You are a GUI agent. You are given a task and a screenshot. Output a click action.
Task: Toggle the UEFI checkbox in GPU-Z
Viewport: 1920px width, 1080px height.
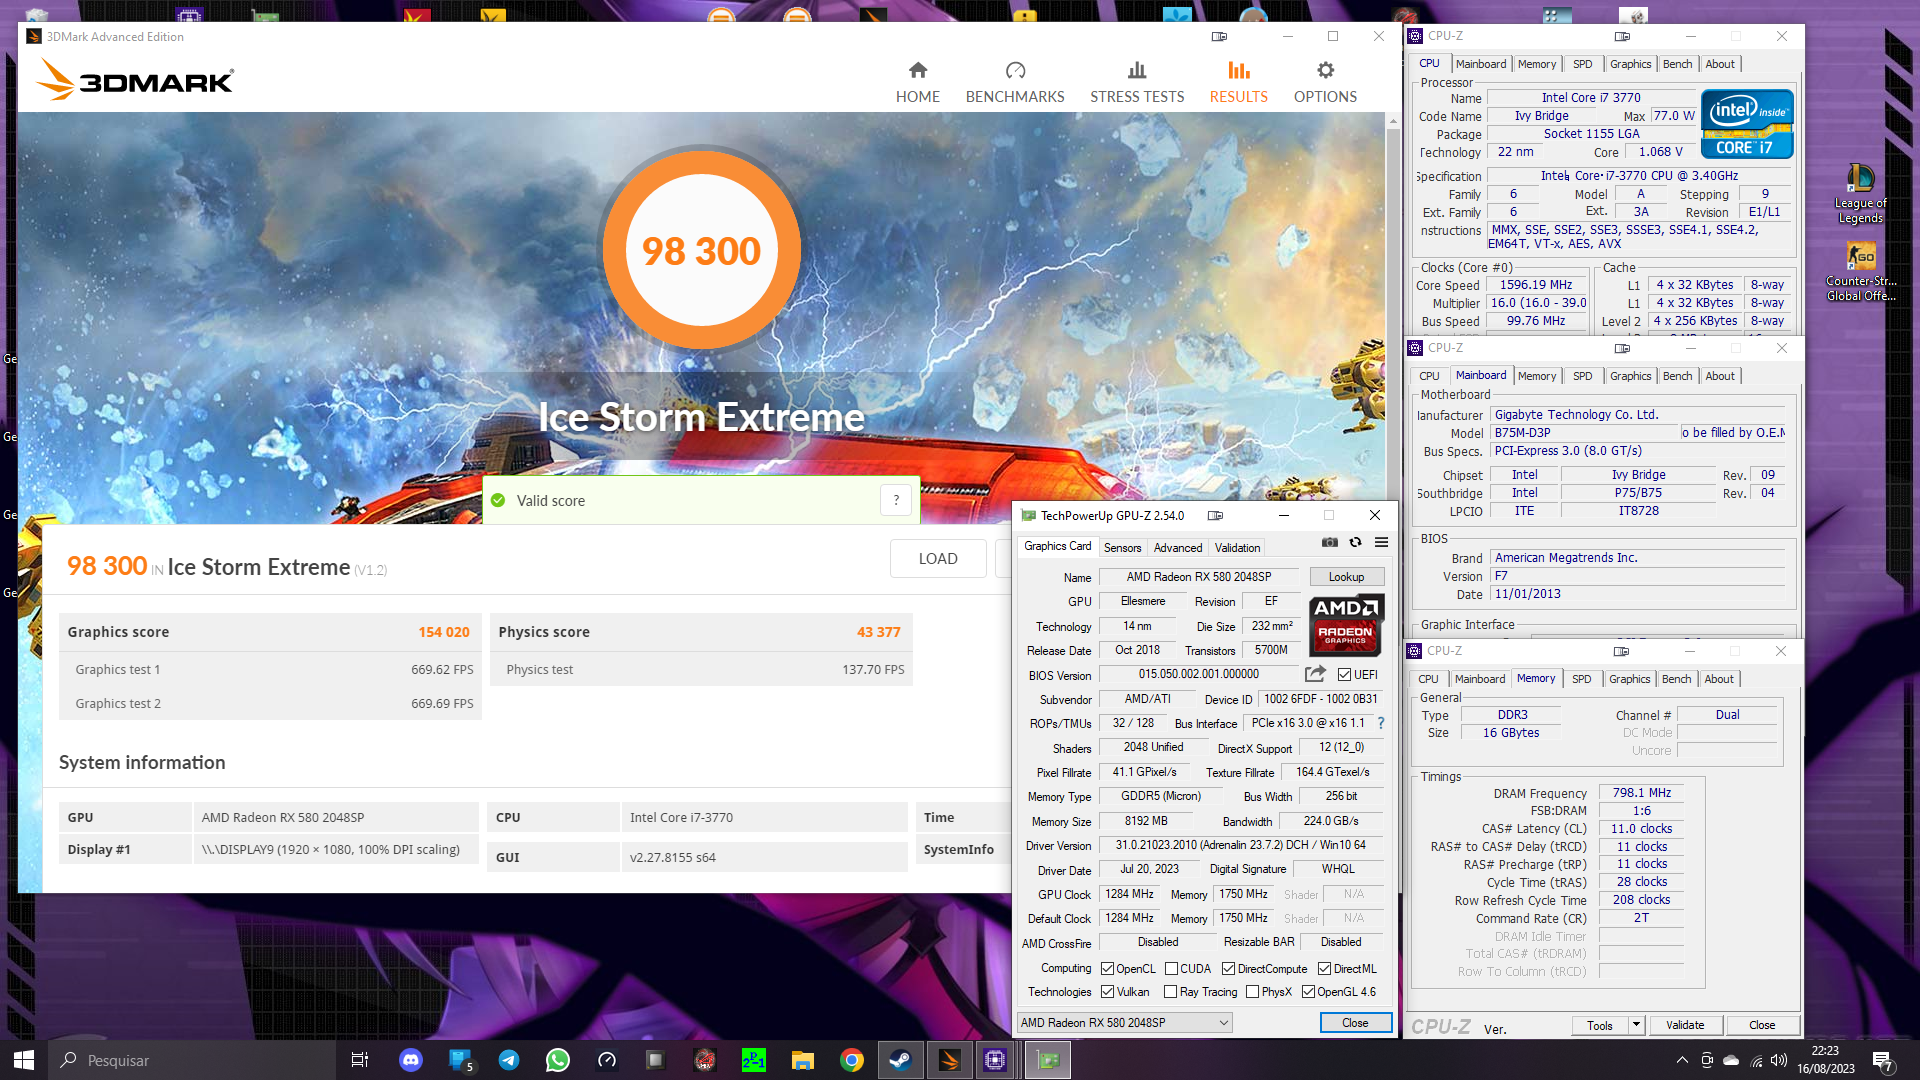pyautogui.click(x=1344, y=674)
